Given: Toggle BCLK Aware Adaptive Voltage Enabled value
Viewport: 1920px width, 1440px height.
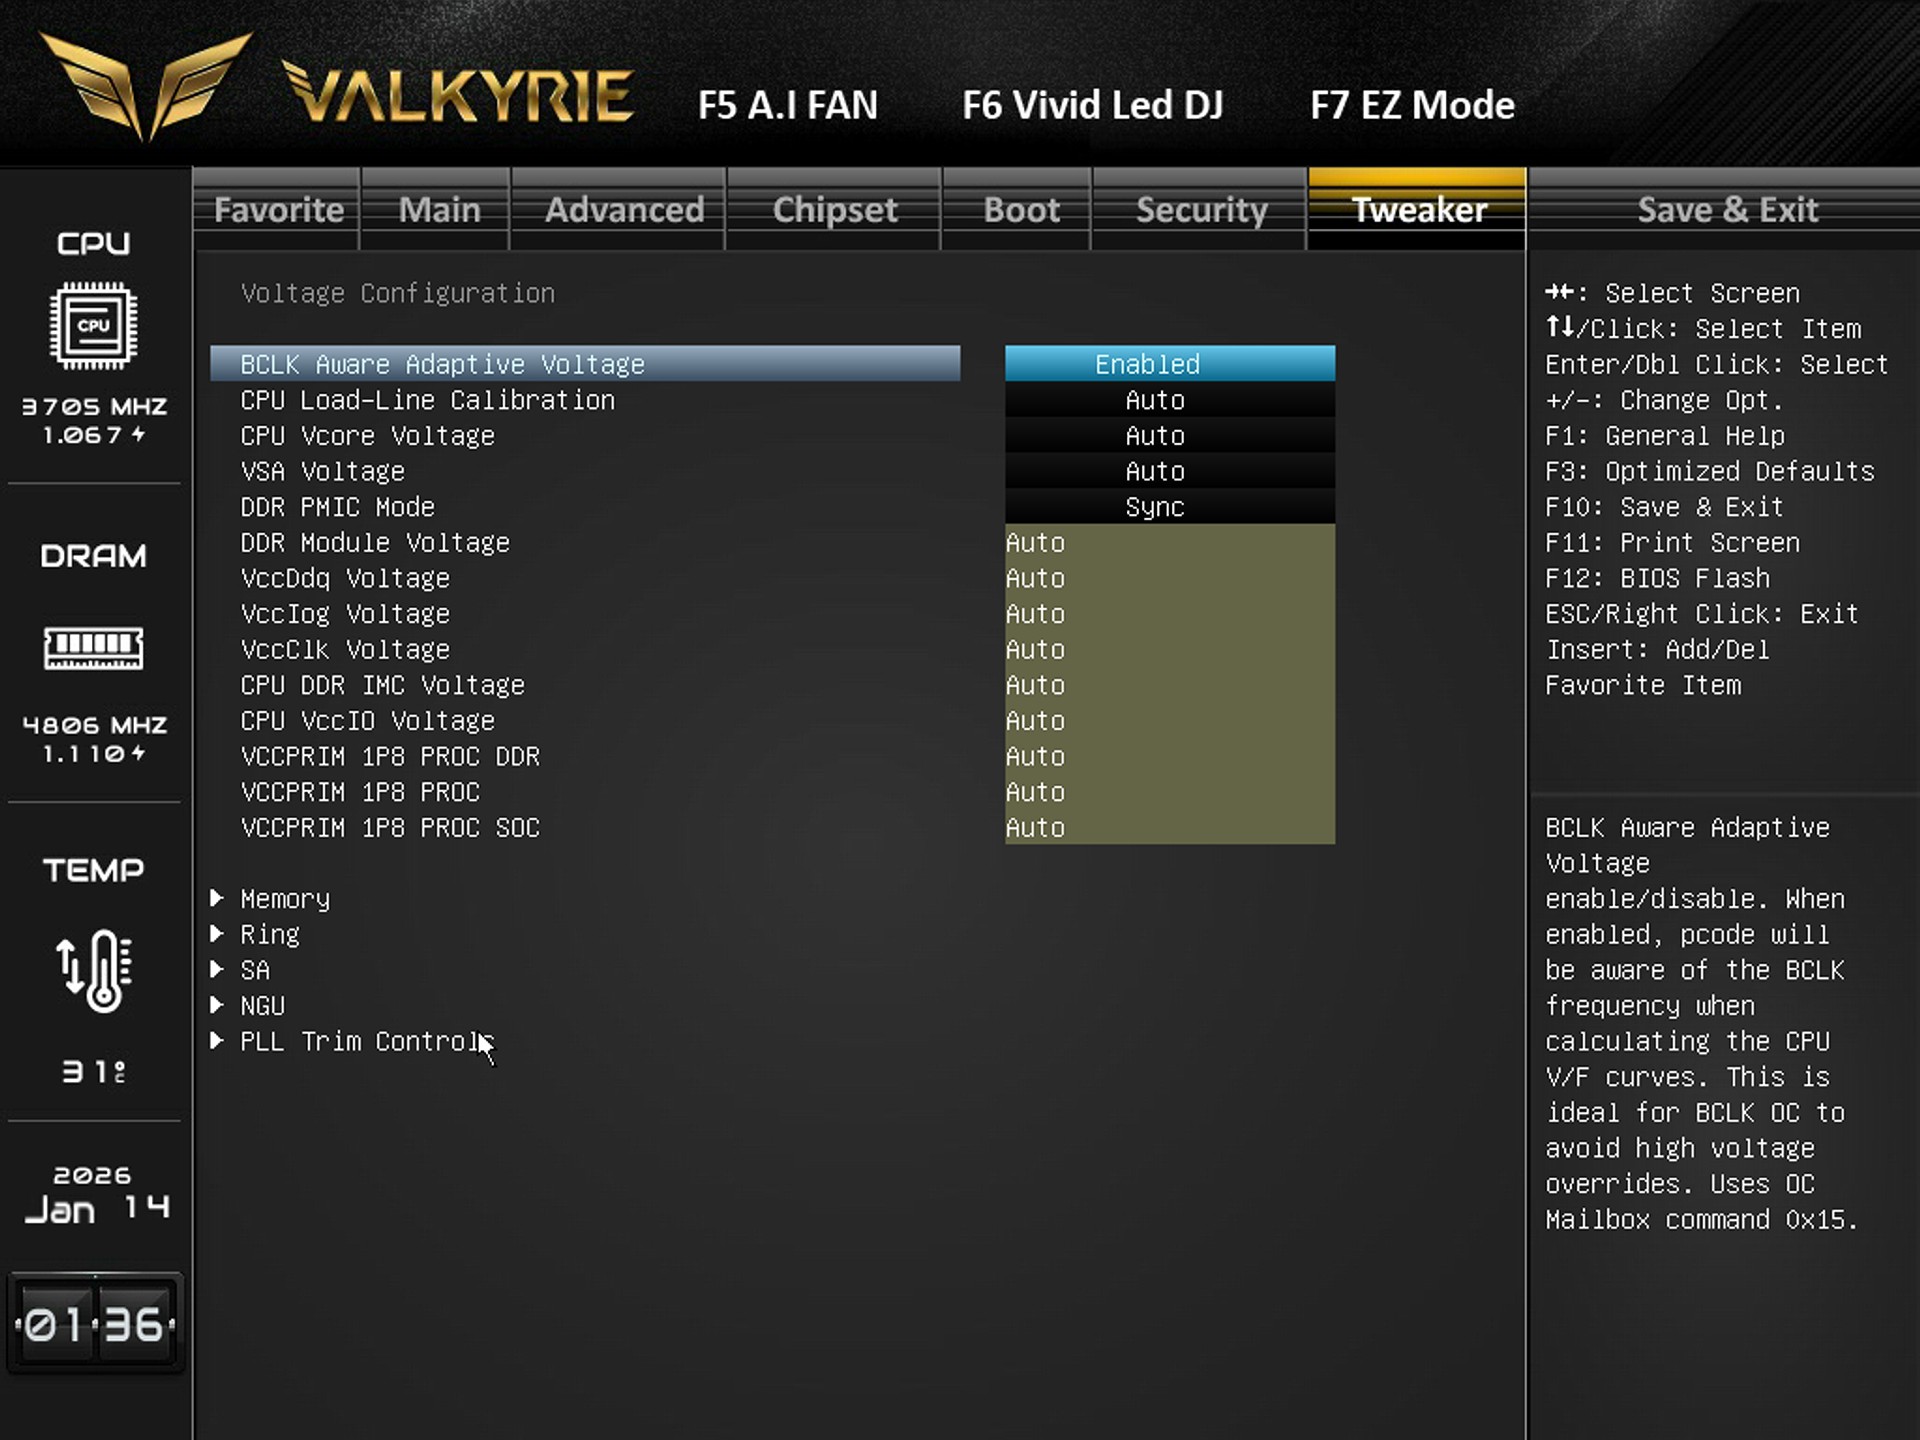Looking at the screenshot, I should [x=1169, y=364].
